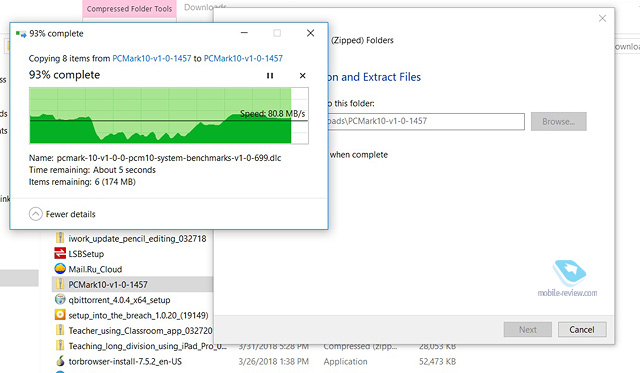
Task: Collapse the dialog via Fewer details chevron
Action: (x=36, y=214)
